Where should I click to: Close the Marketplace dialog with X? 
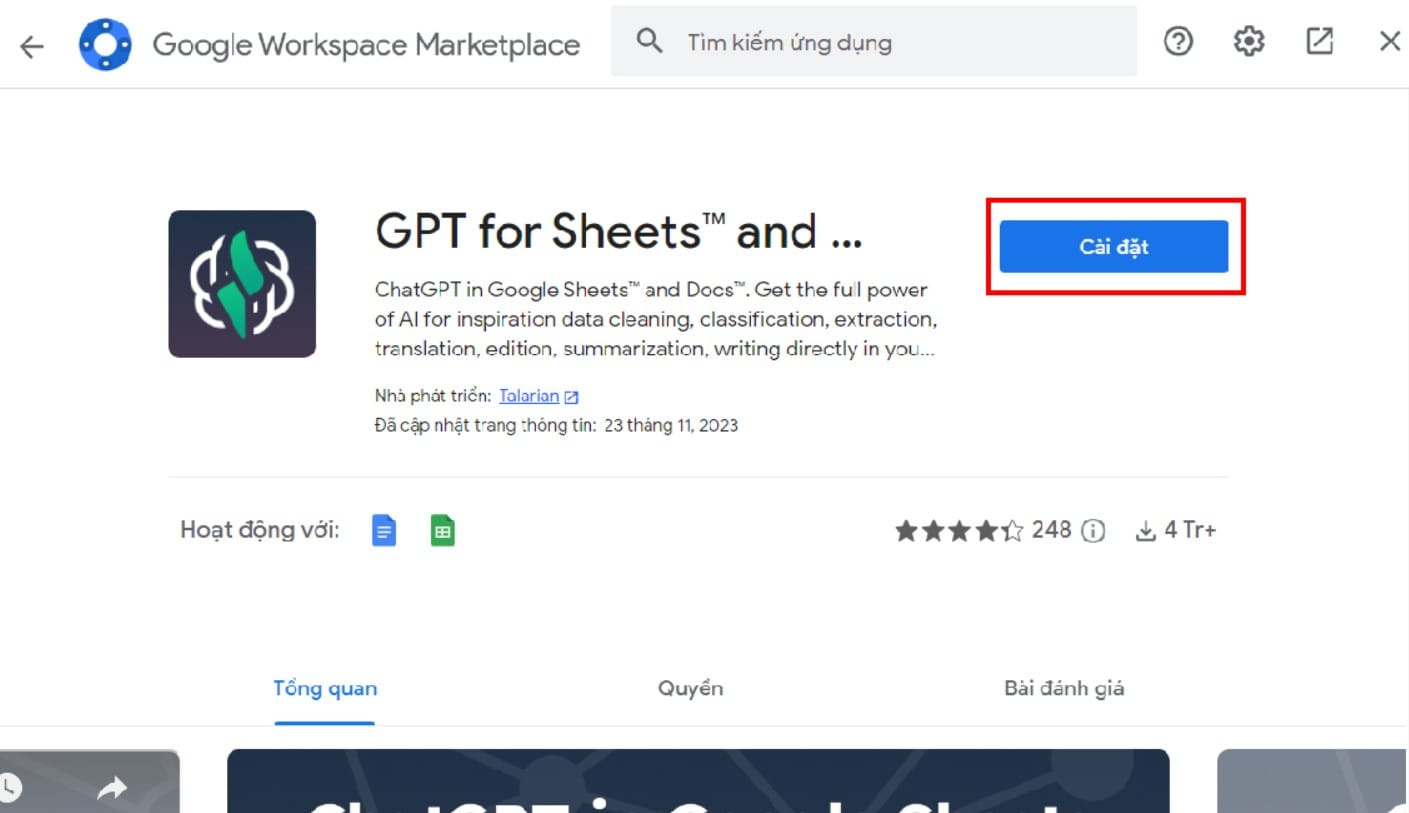(1390, 42)
